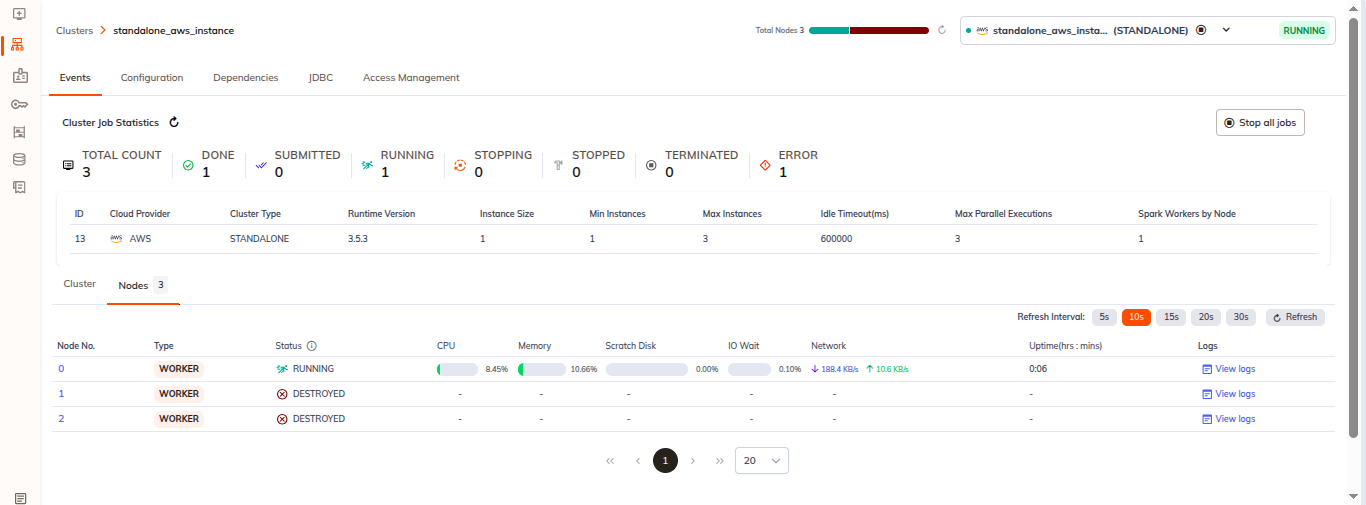1366x505 pixels.
Task: Go to the first page
Action: [x=610, y=461]
